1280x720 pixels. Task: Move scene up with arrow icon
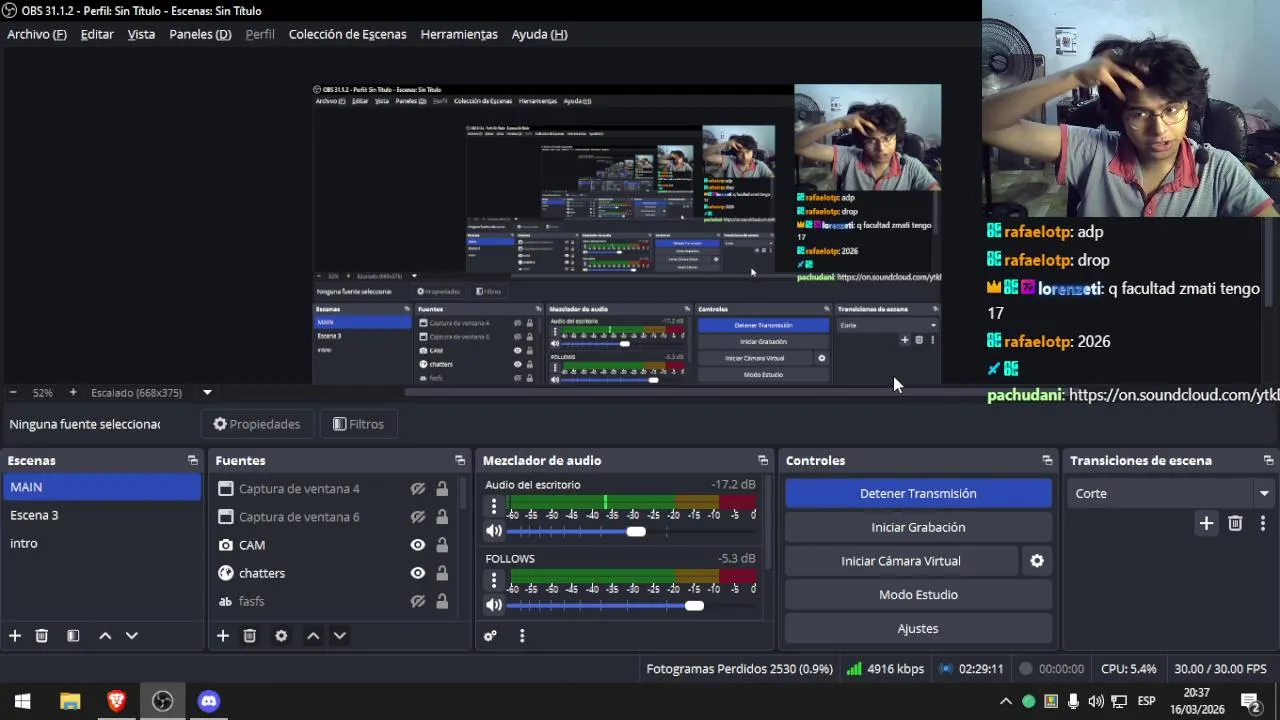tap(105, 636)
